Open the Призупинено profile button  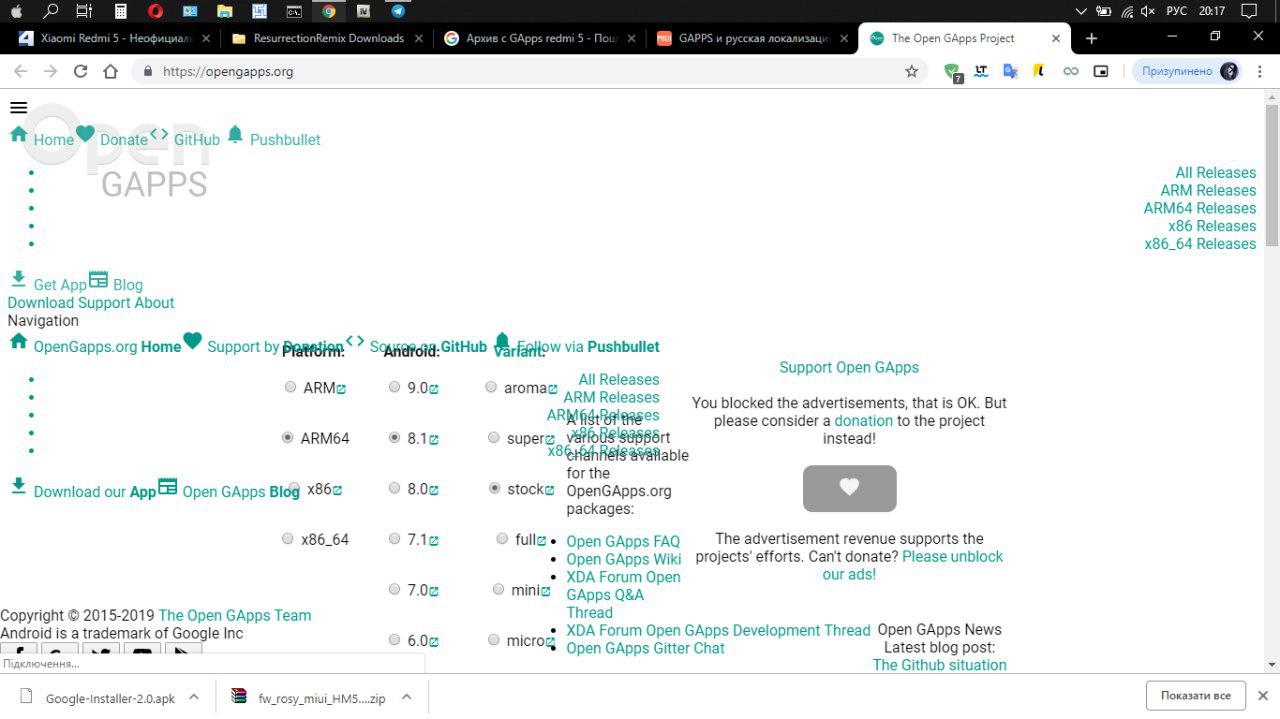[1187, 71]
